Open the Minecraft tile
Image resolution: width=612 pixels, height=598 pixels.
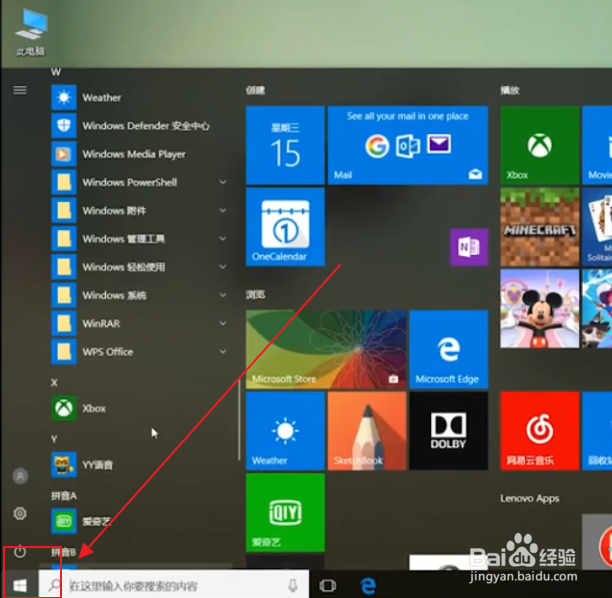click(539, 227)
